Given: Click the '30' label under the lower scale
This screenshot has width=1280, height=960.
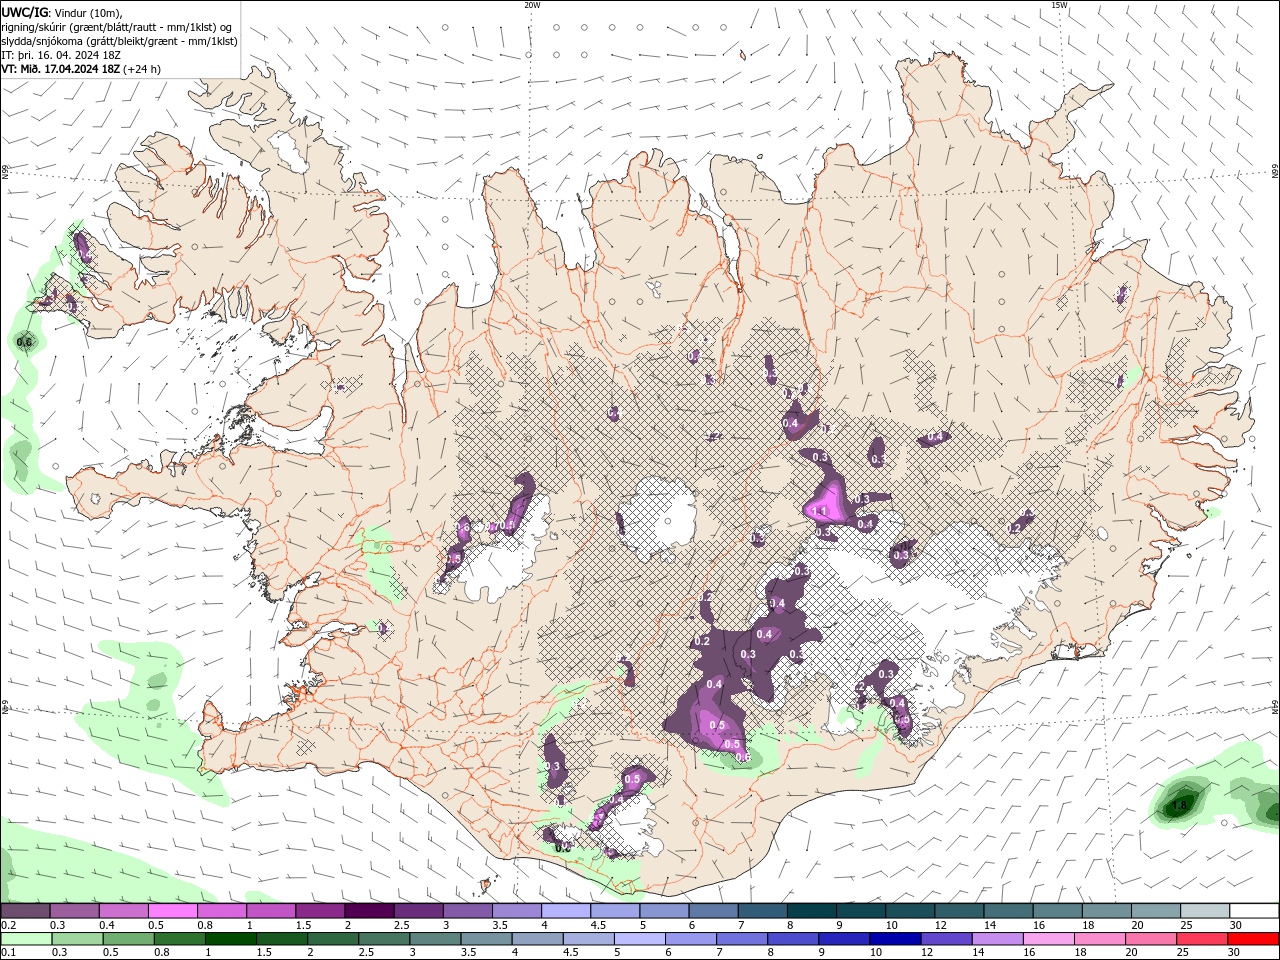Looking at the screenshot, I should 1236,953.
